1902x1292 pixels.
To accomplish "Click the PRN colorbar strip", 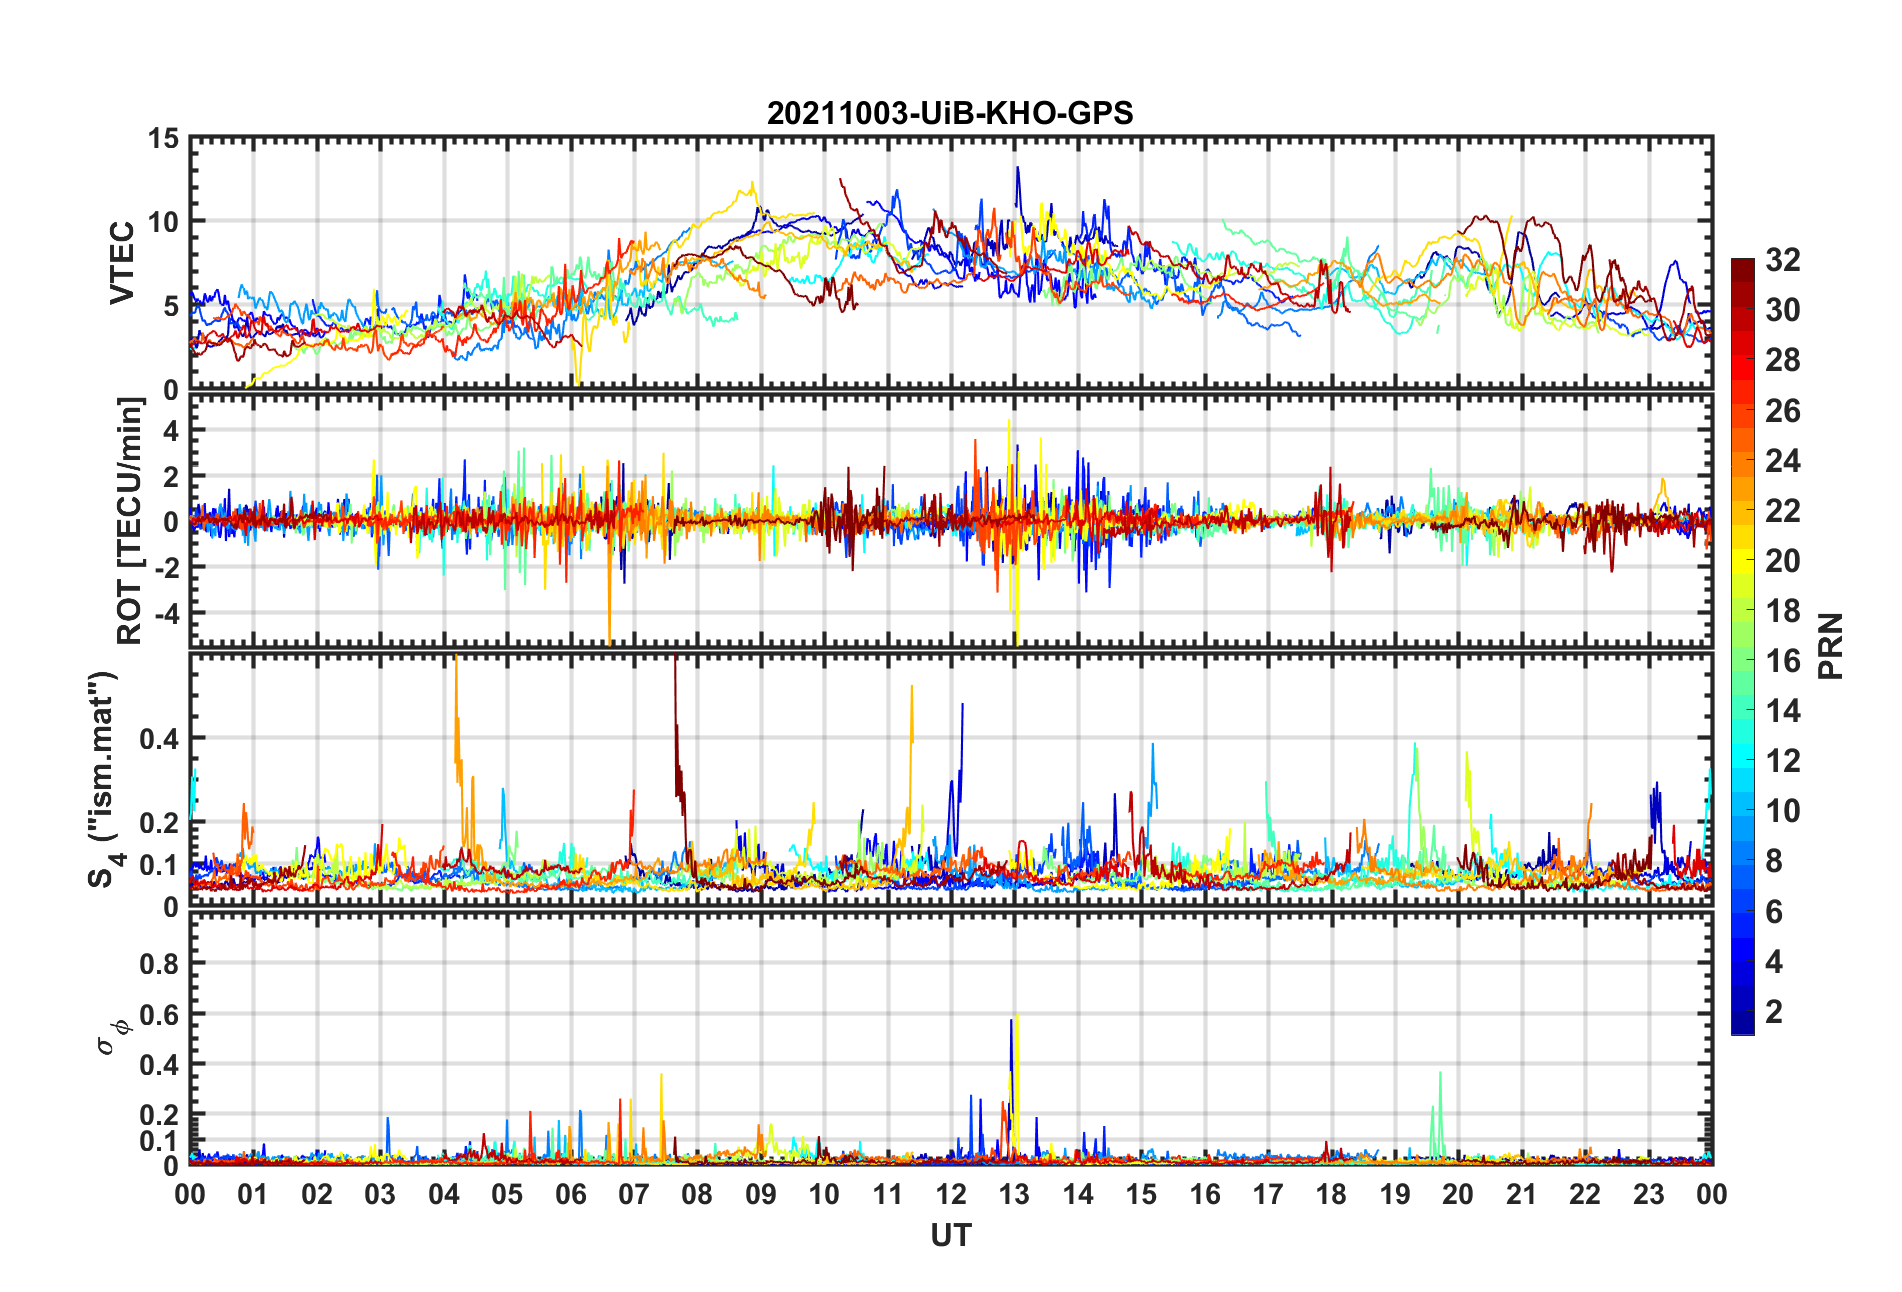I will (1743, 646).
